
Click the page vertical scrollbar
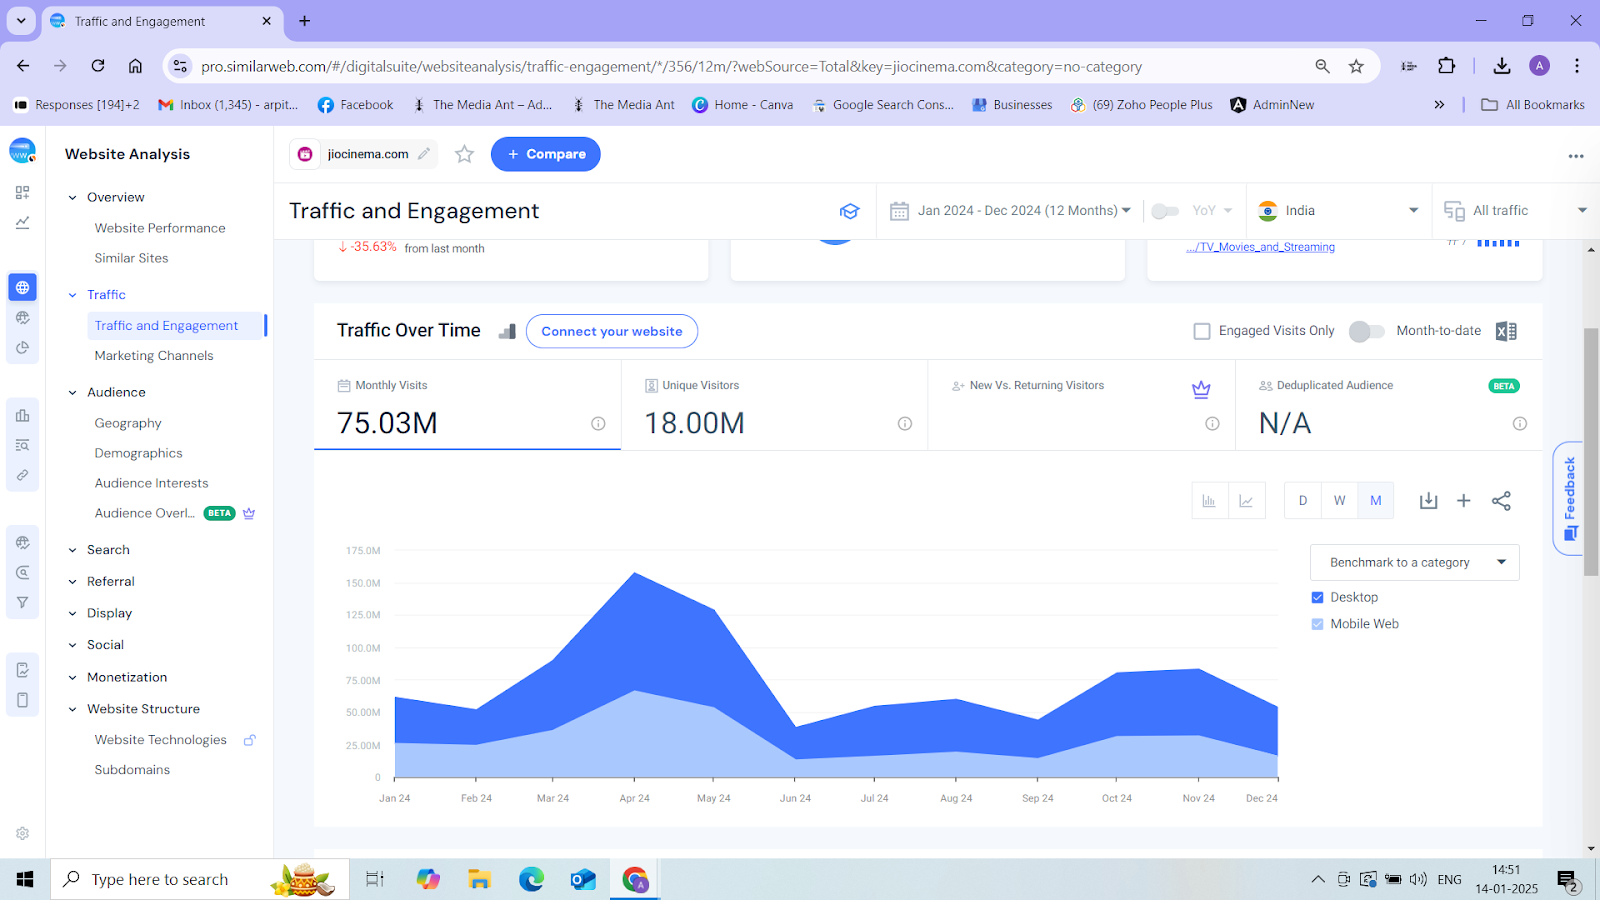pyautogui.click(x=1591, y=451)
